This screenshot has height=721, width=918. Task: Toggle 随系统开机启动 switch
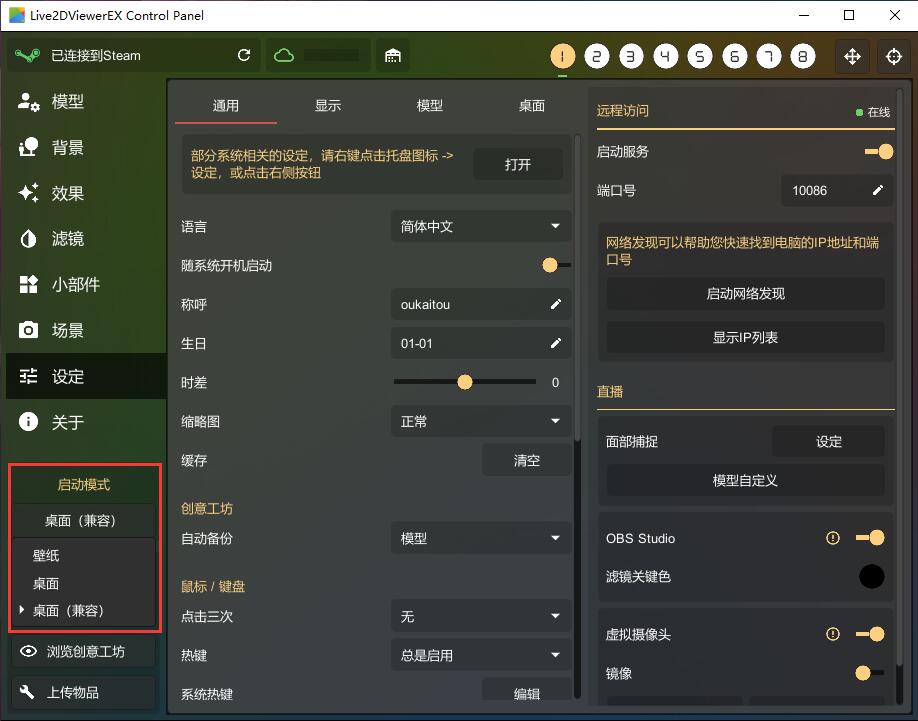556,265
